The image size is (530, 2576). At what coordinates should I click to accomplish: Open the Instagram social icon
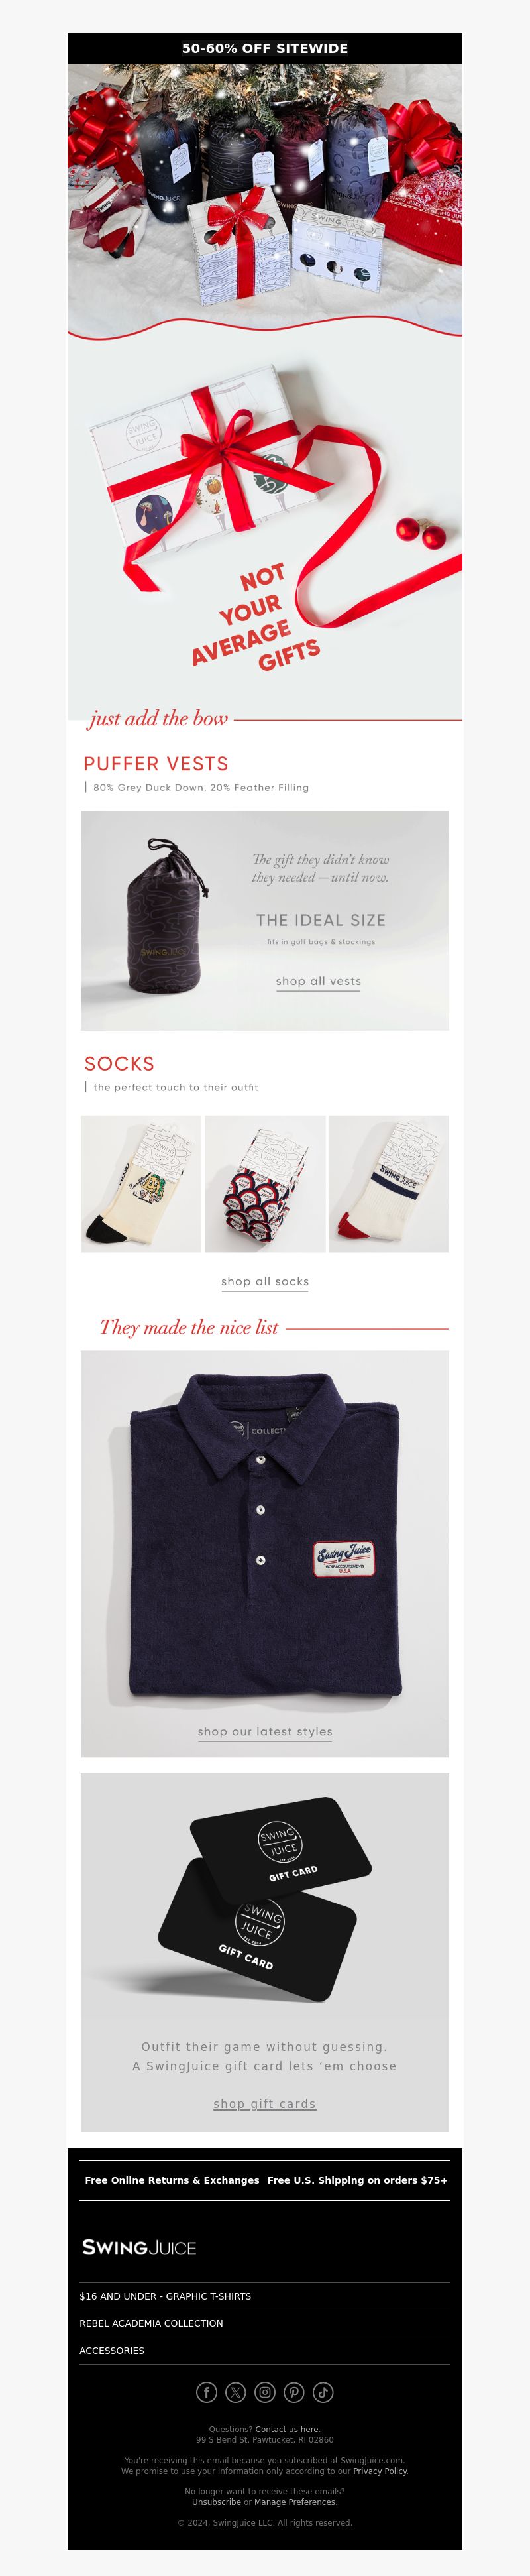pyautogui.click(x=265, y=2392)
